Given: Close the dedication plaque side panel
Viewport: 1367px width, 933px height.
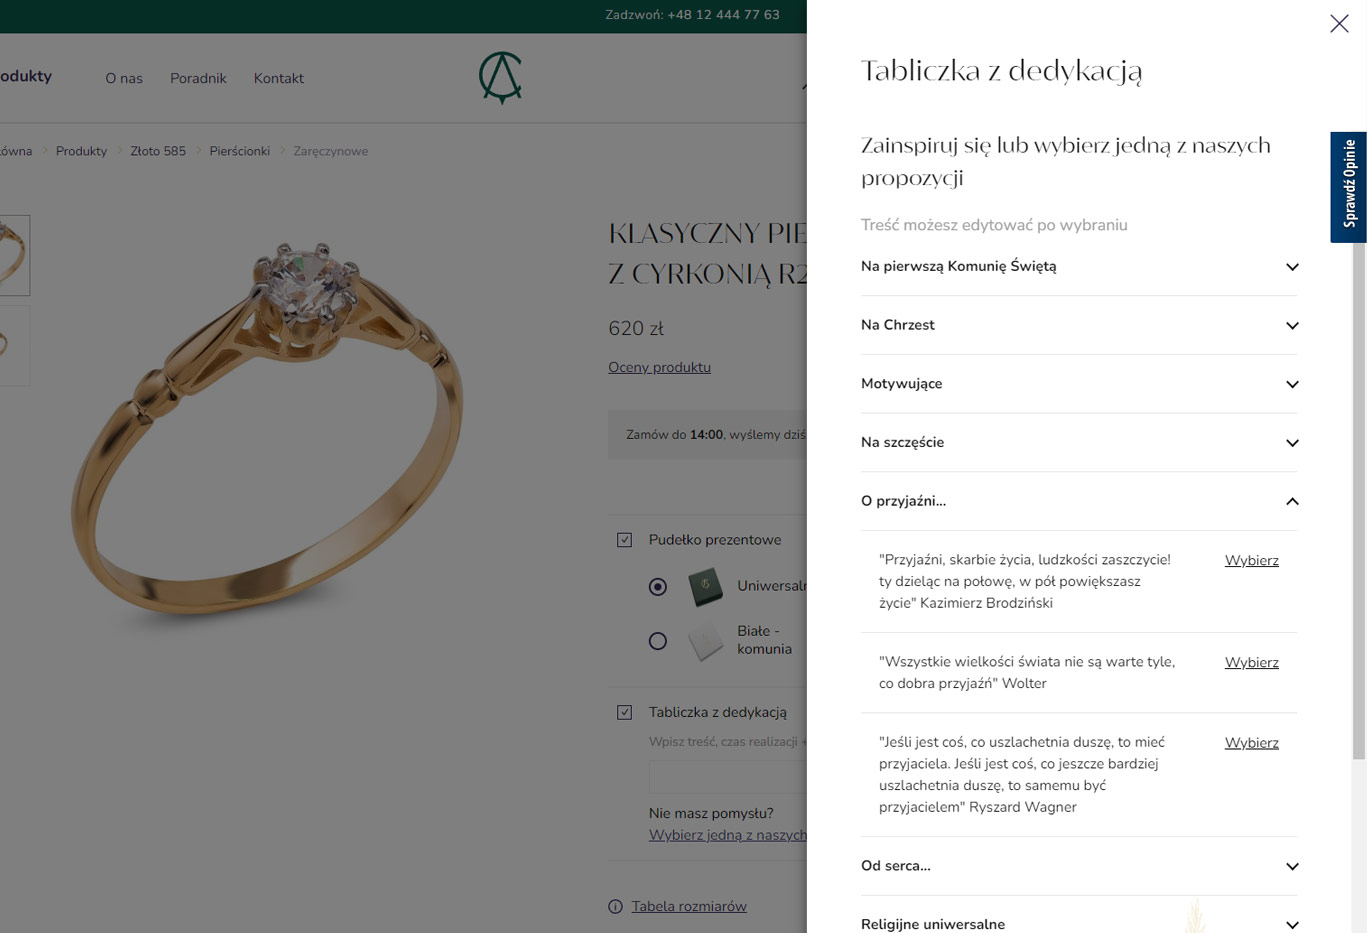Looking at the screenshot, I should click(1339, 24).
